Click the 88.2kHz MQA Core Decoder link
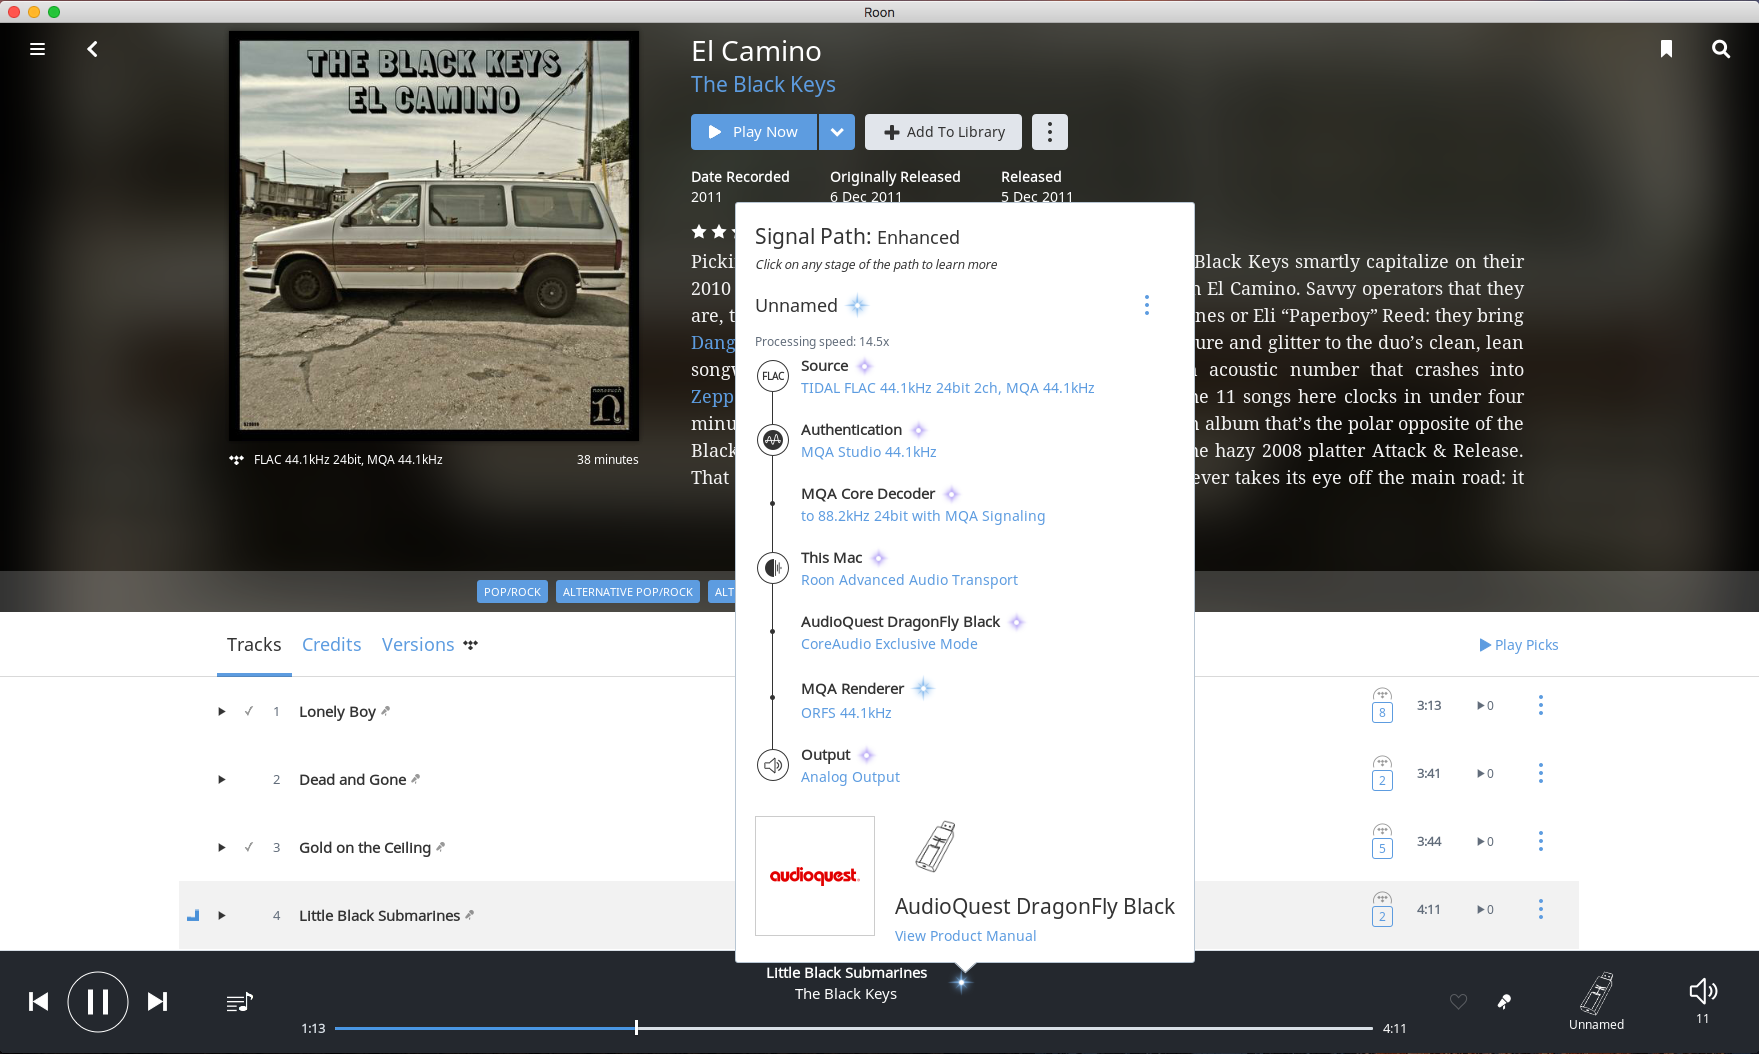This screenshot has height=1054, width=1759. pyautogui.click(x=923, y=516)
